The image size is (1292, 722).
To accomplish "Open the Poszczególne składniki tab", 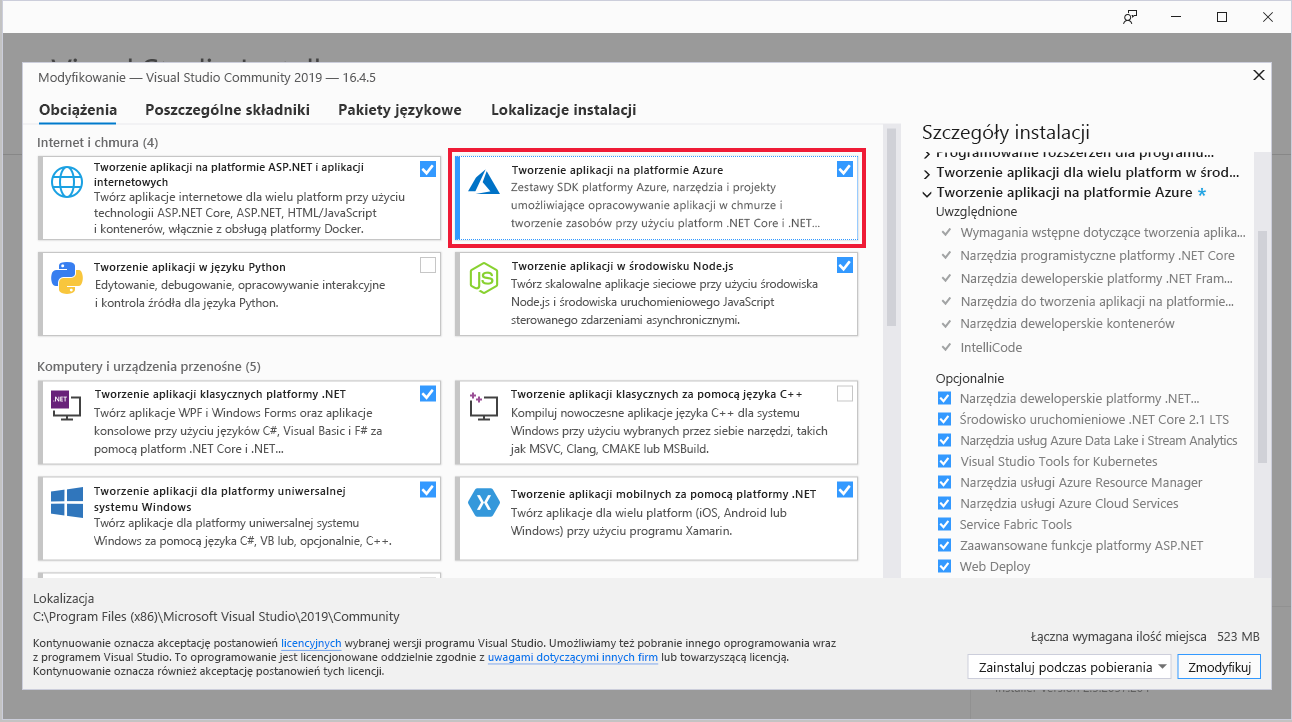I will [x=227, y=110].
